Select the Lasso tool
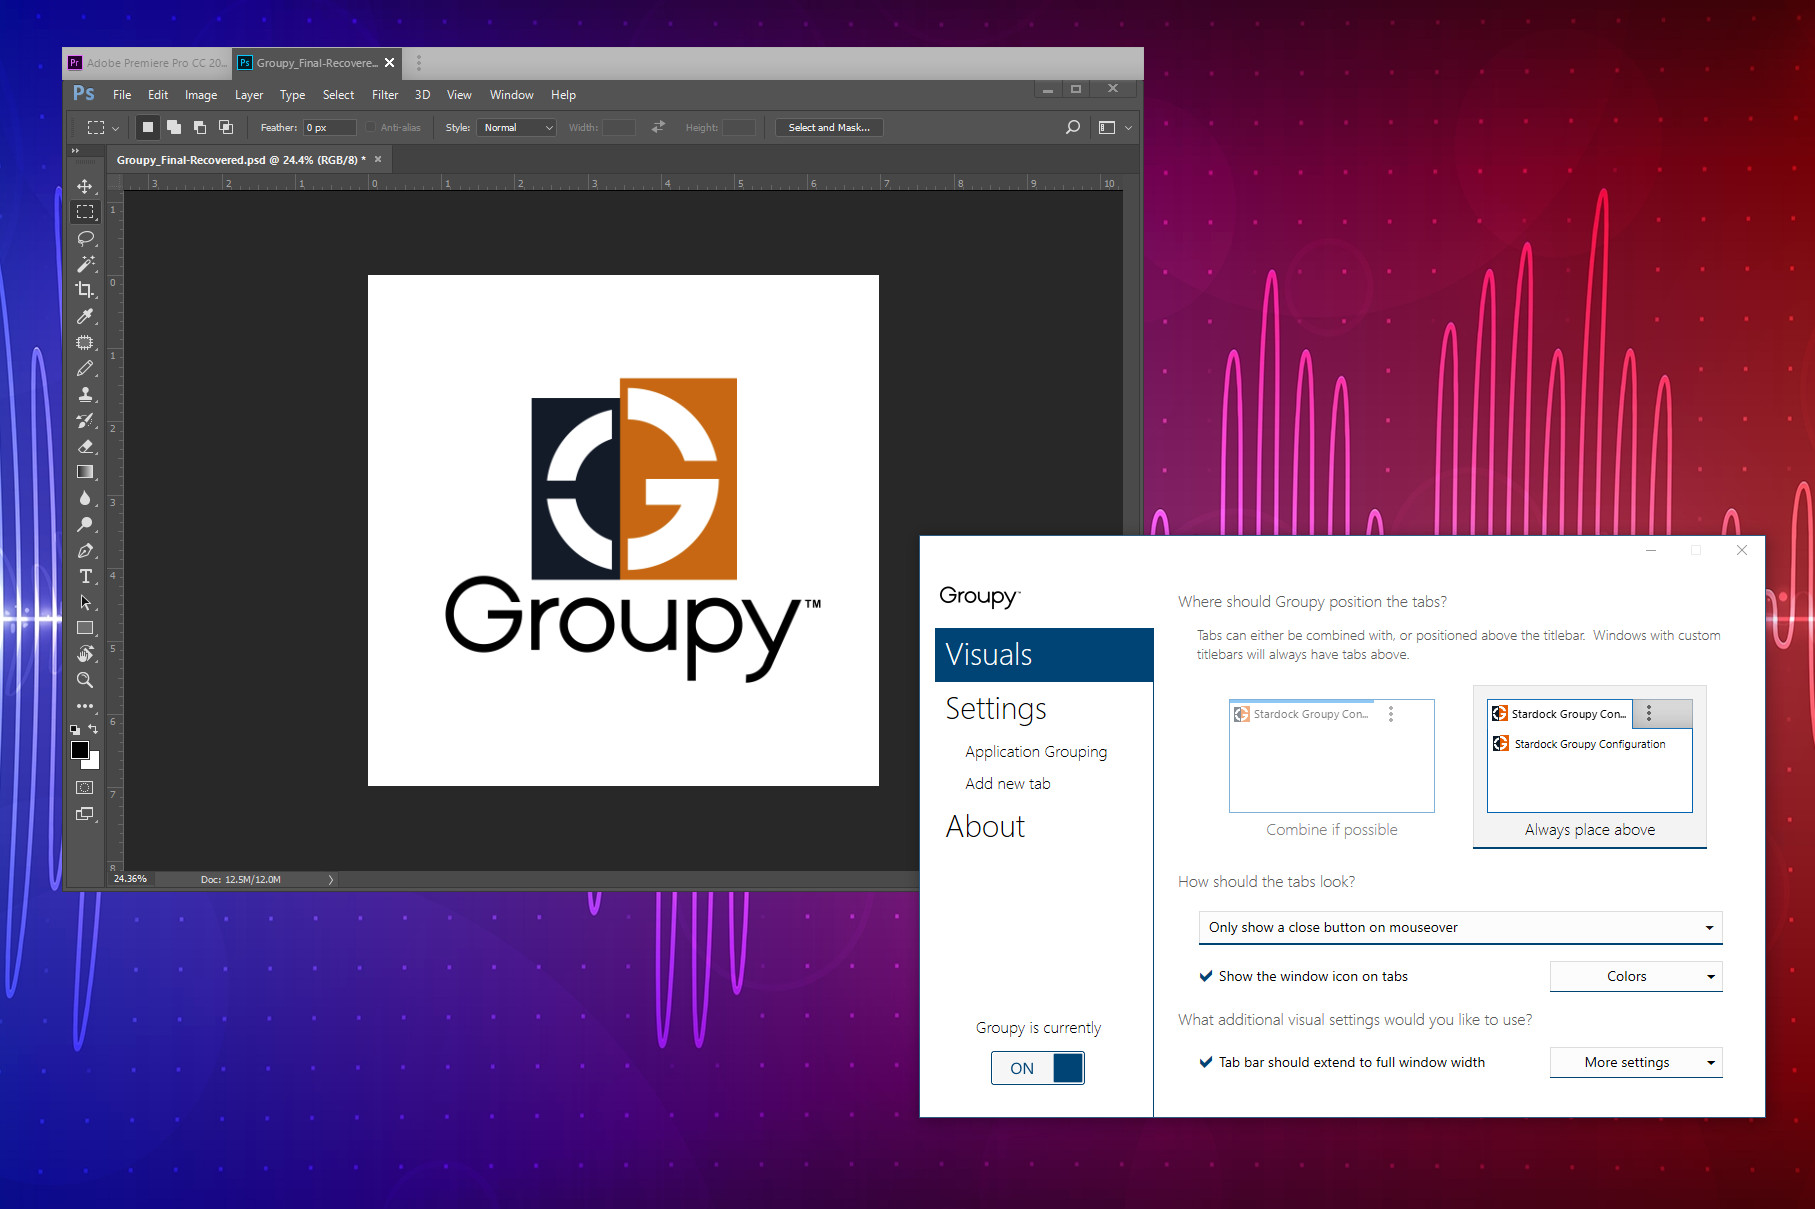This screenshot has width=1815, height=1209. tap(85, 238)
